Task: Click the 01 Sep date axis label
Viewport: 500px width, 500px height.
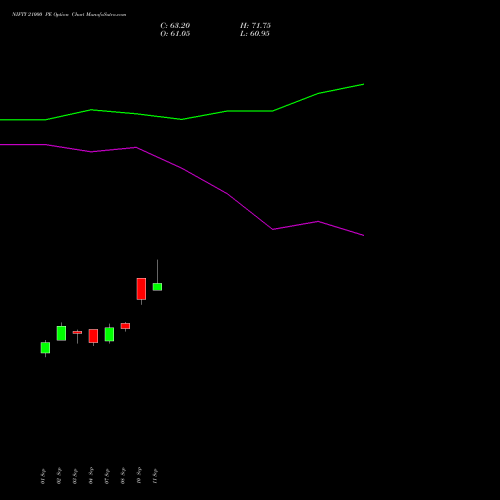Action: pyautogui.click(x=43, y=476)
